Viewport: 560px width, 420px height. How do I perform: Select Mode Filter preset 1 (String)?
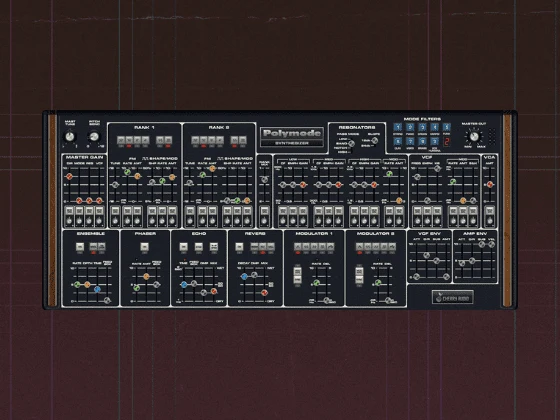[x=398, y=127]
